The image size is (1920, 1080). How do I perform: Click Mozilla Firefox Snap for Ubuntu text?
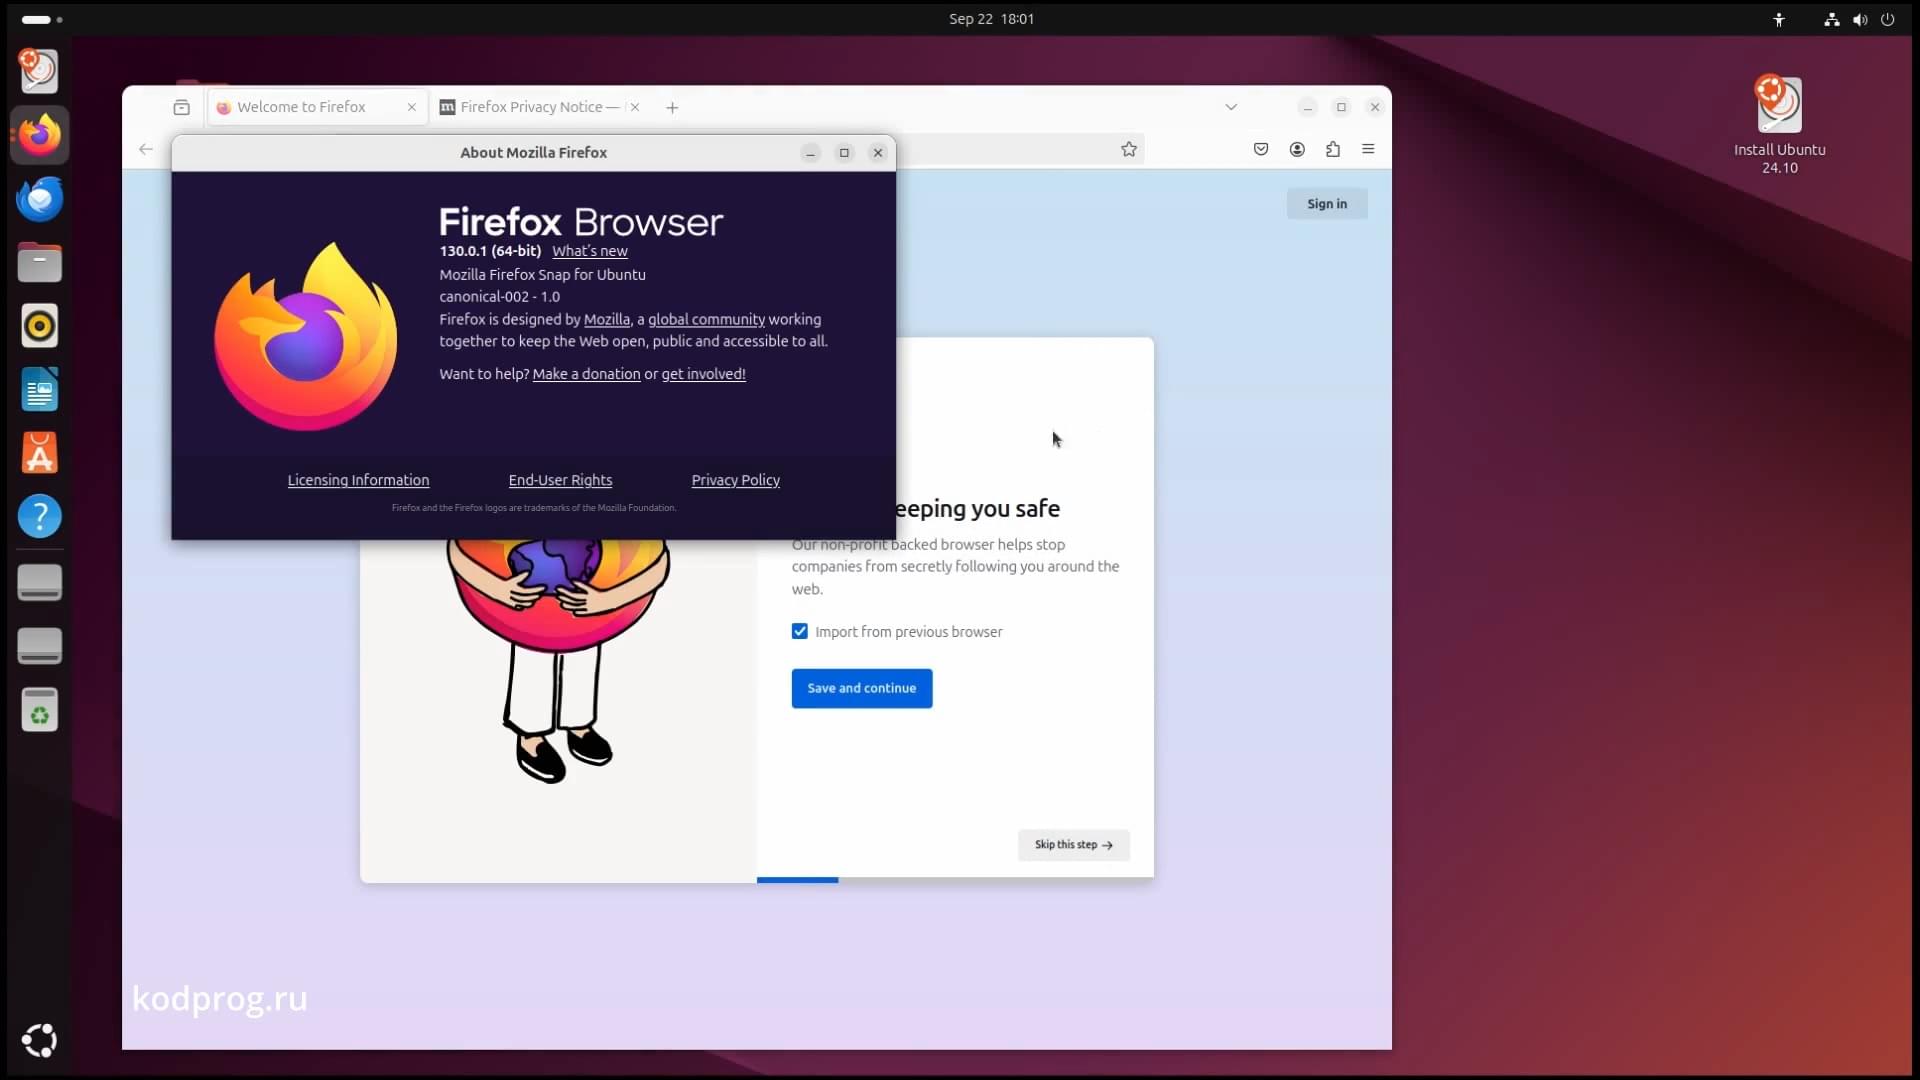(542, 275)
